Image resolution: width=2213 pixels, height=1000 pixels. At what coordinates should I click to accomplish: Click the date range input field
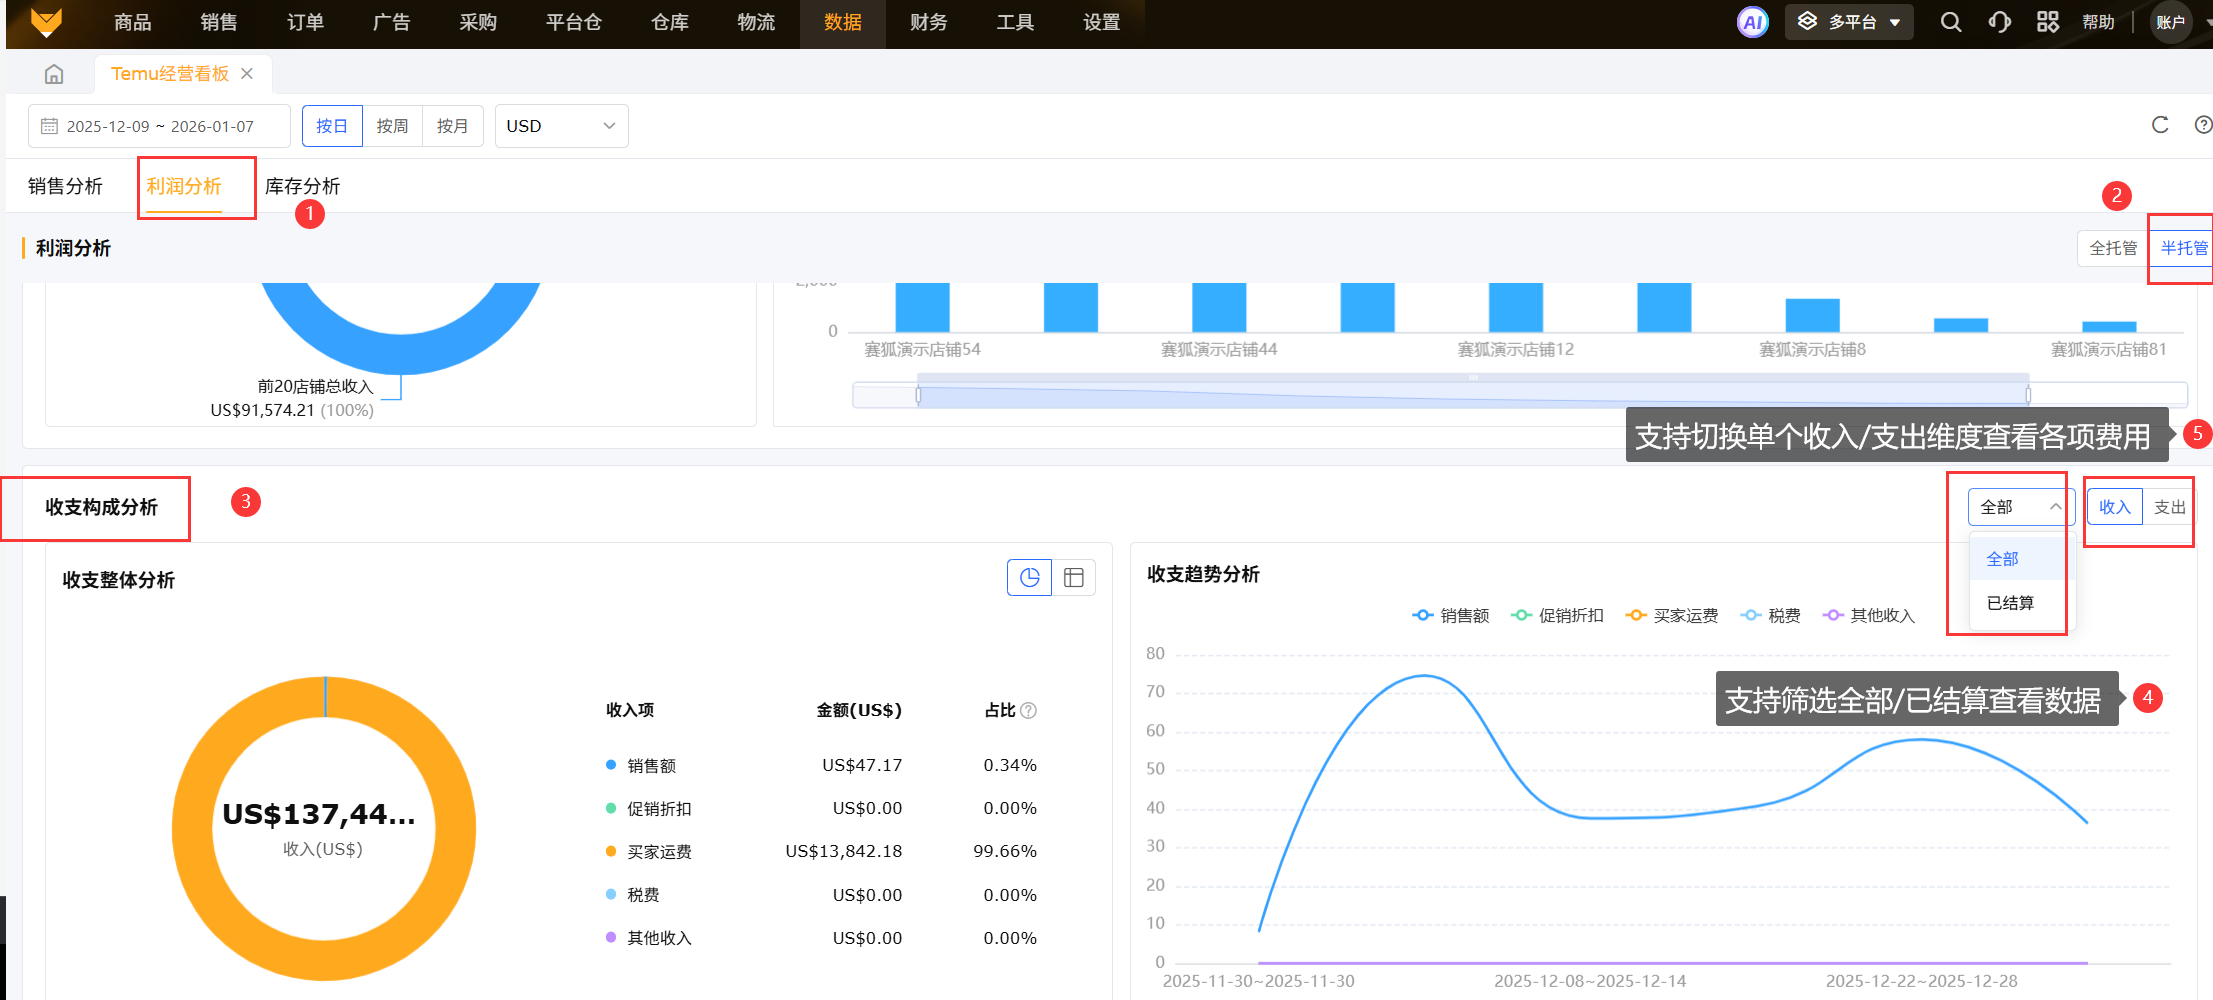159,126
